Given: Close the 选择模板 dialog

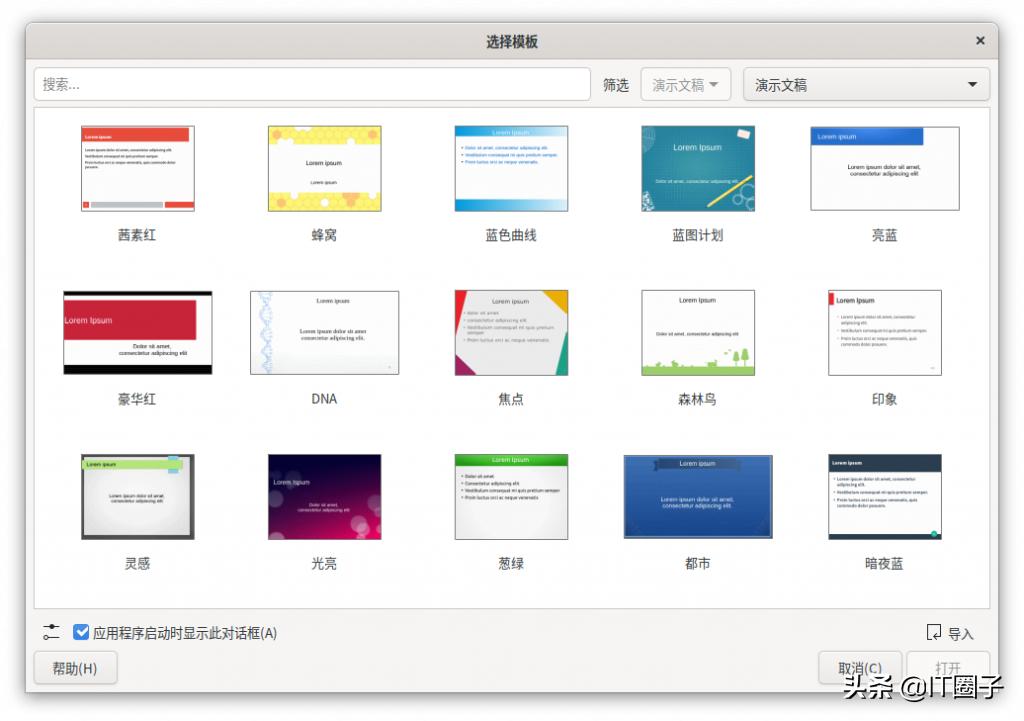Looking at the screenshot, I should [x=978, y=40].
